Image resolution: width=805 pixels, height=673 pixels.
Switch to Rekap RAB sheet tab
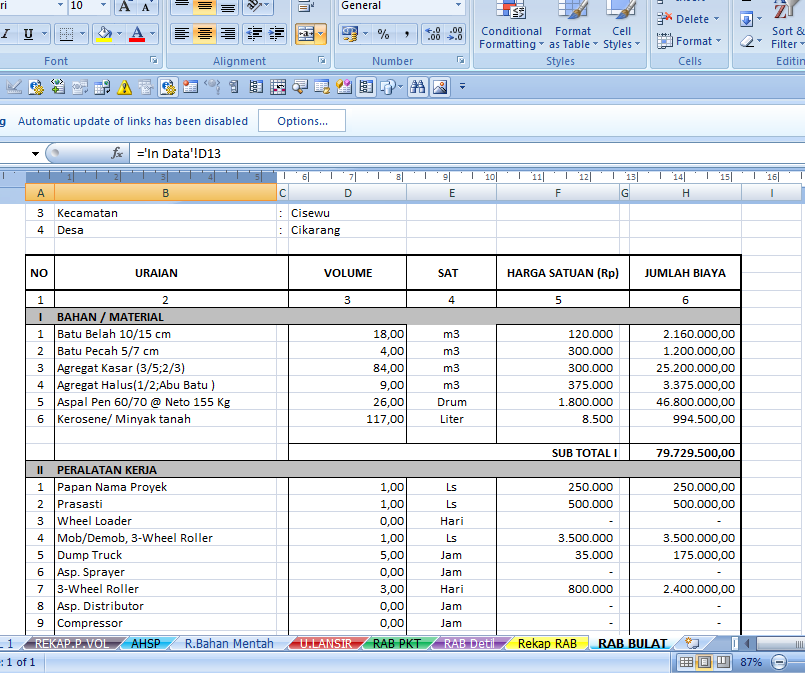(x=547, y=643)
